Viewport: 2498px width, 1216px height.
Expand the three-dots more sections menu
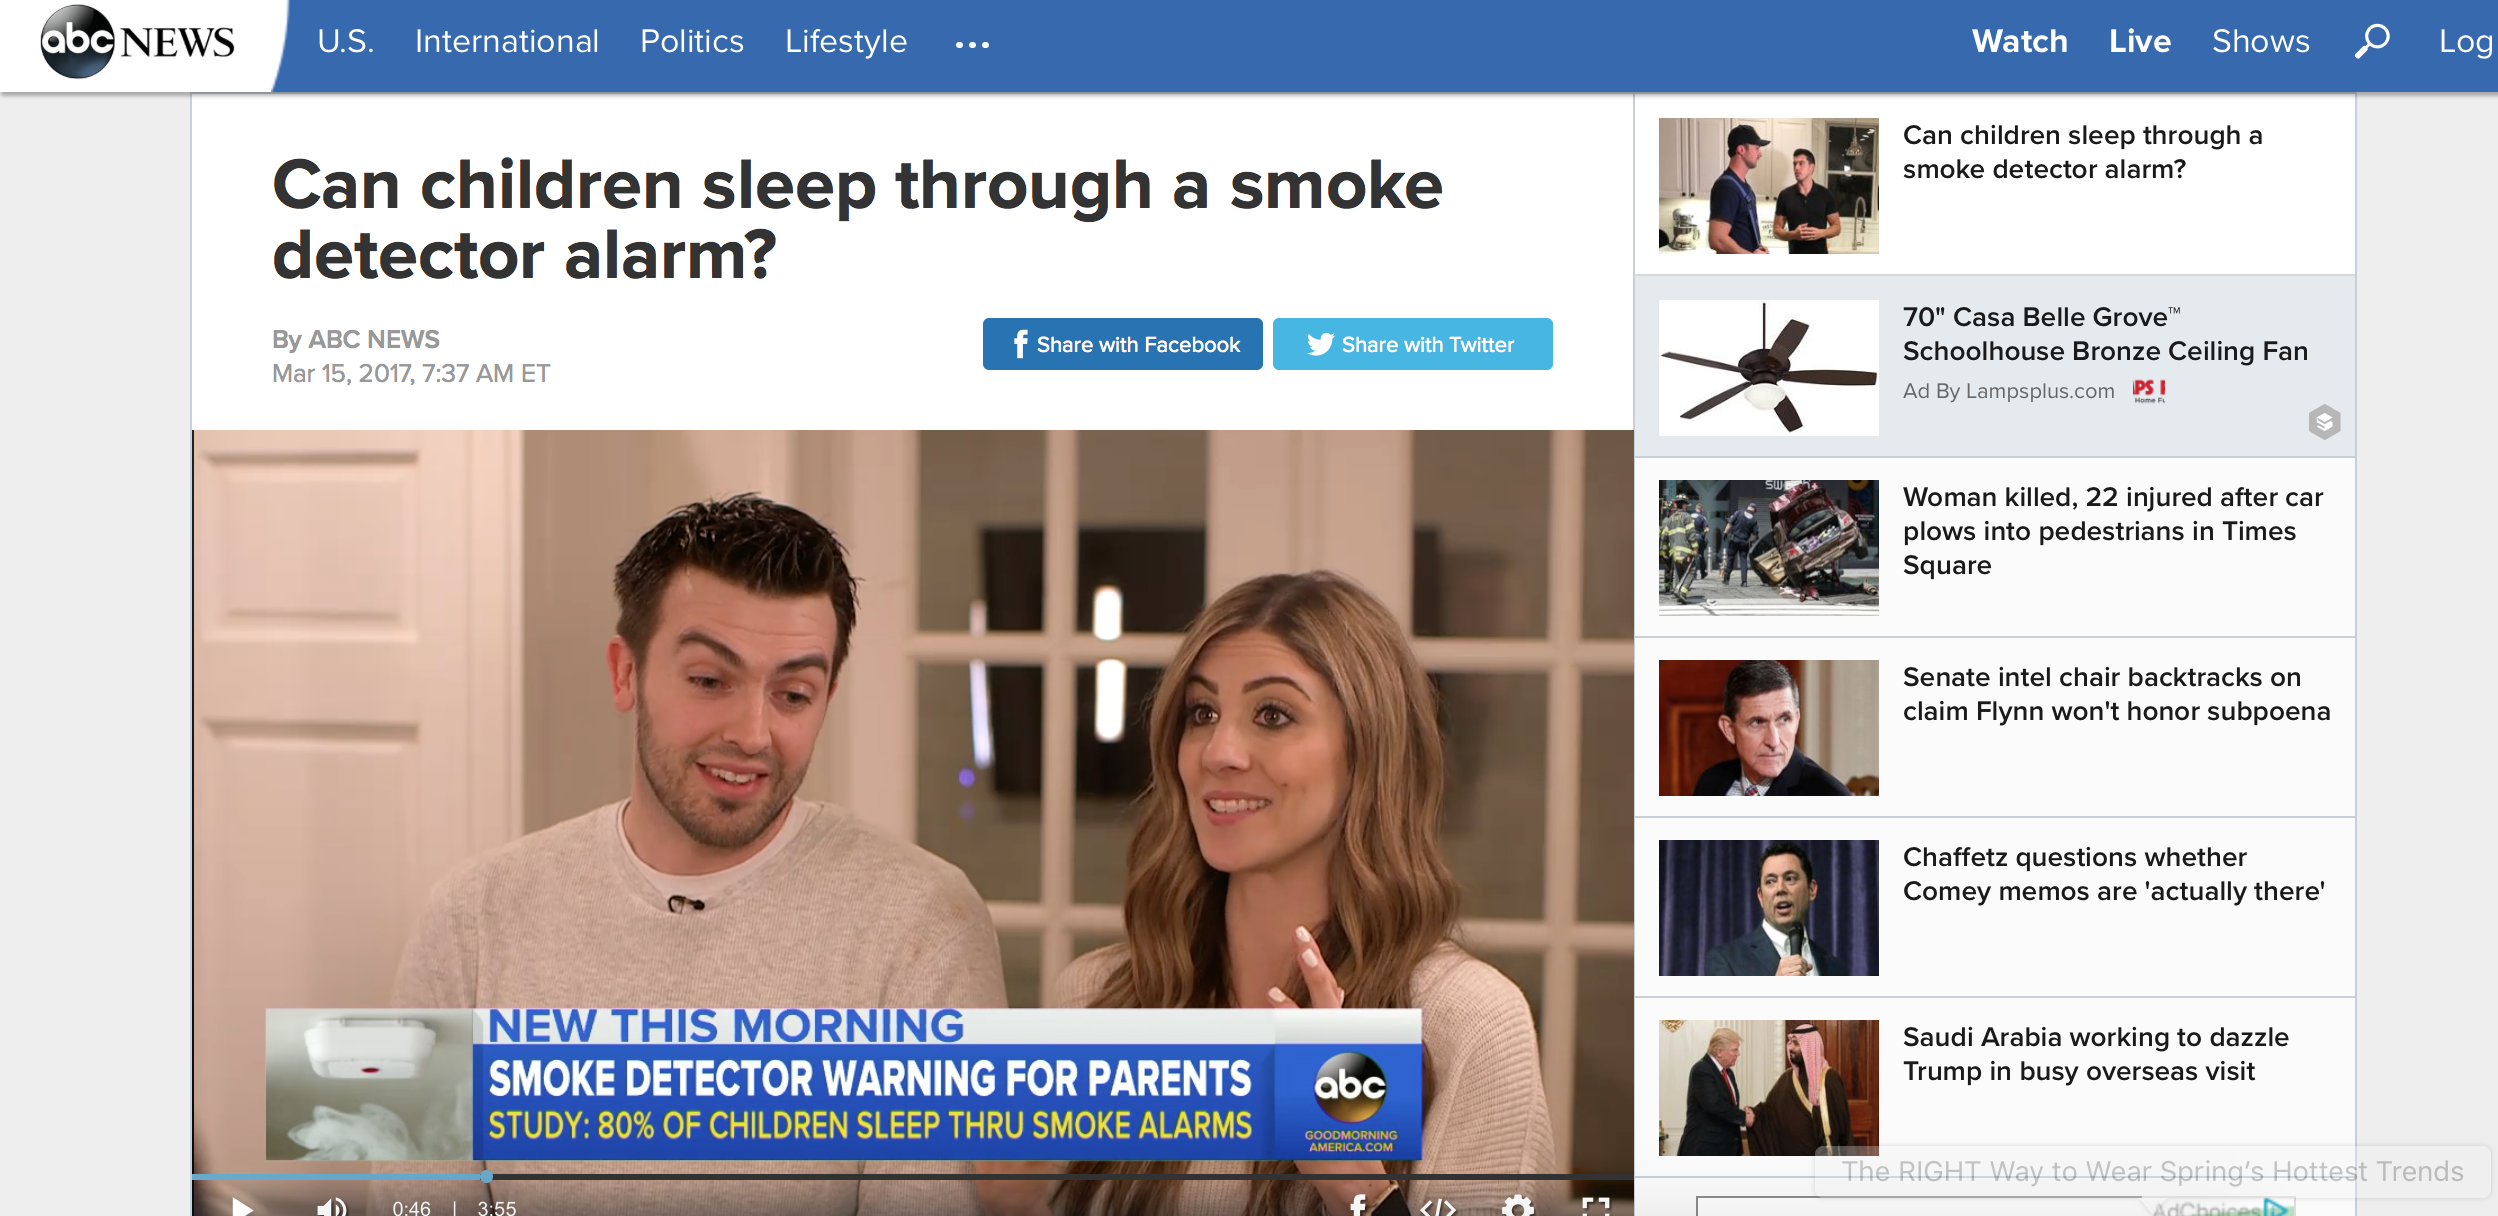click(972, 44)
